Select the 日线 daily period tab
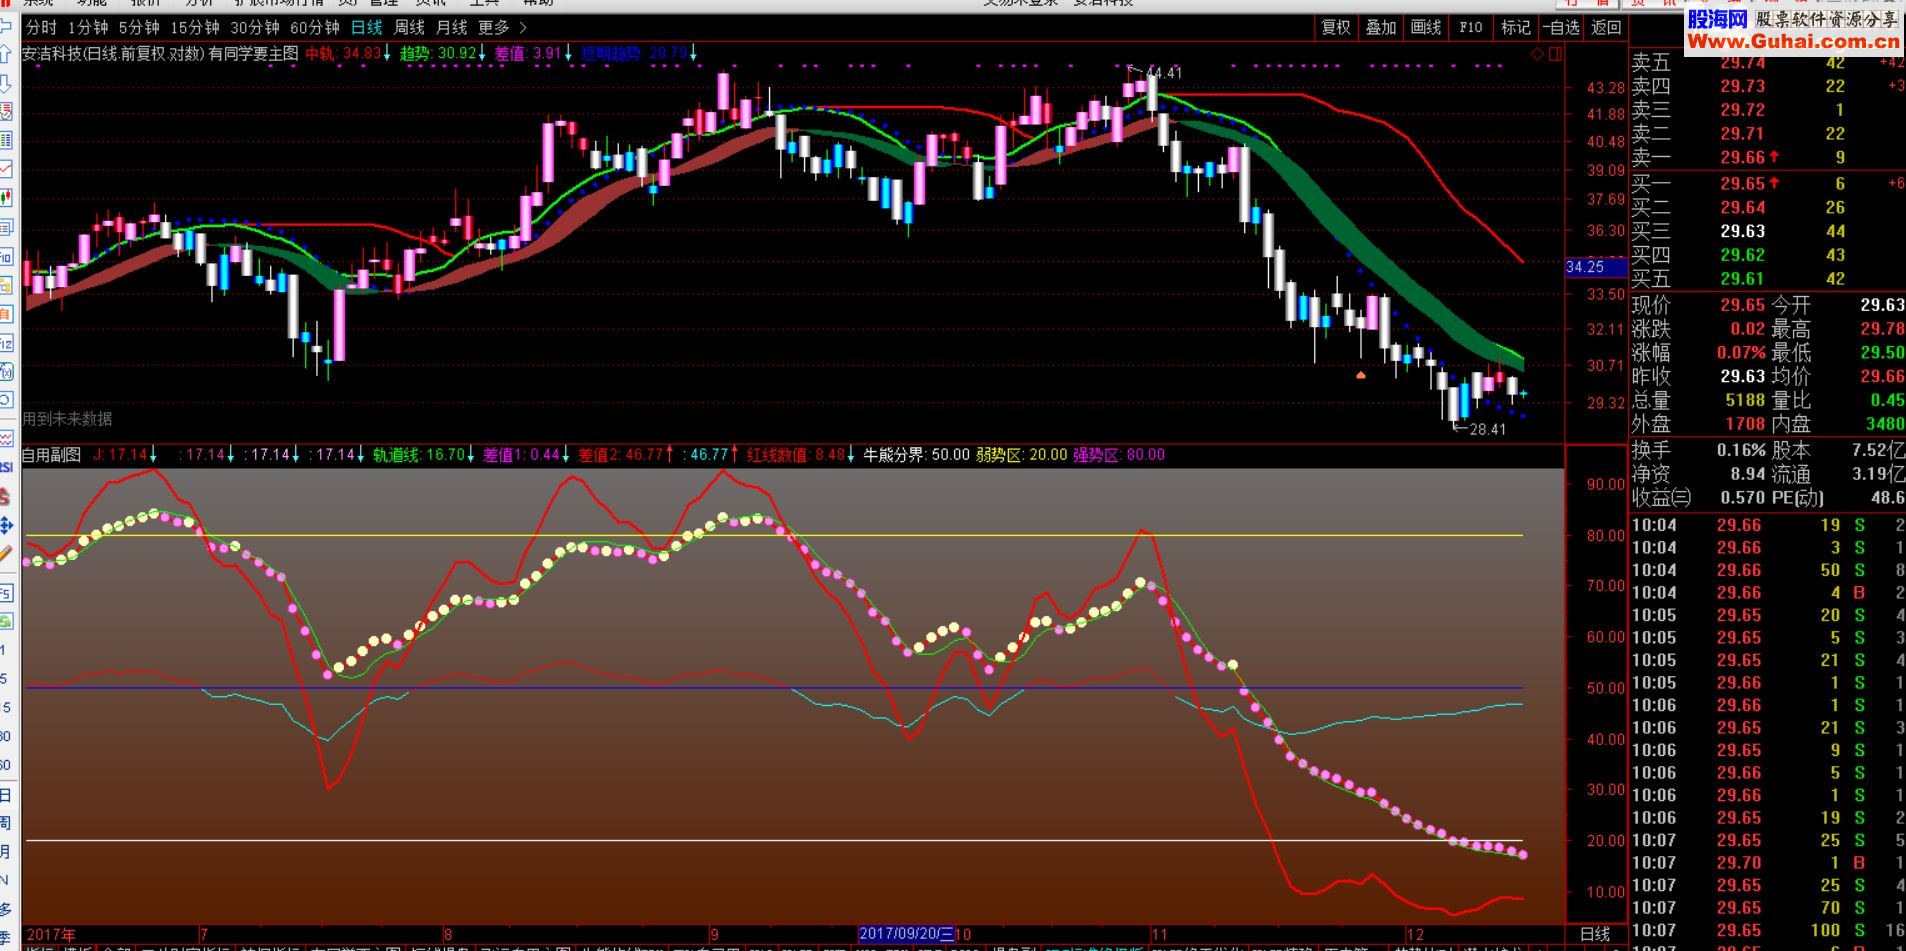This screenshot has height=951, width=1906. coord(367,27)
